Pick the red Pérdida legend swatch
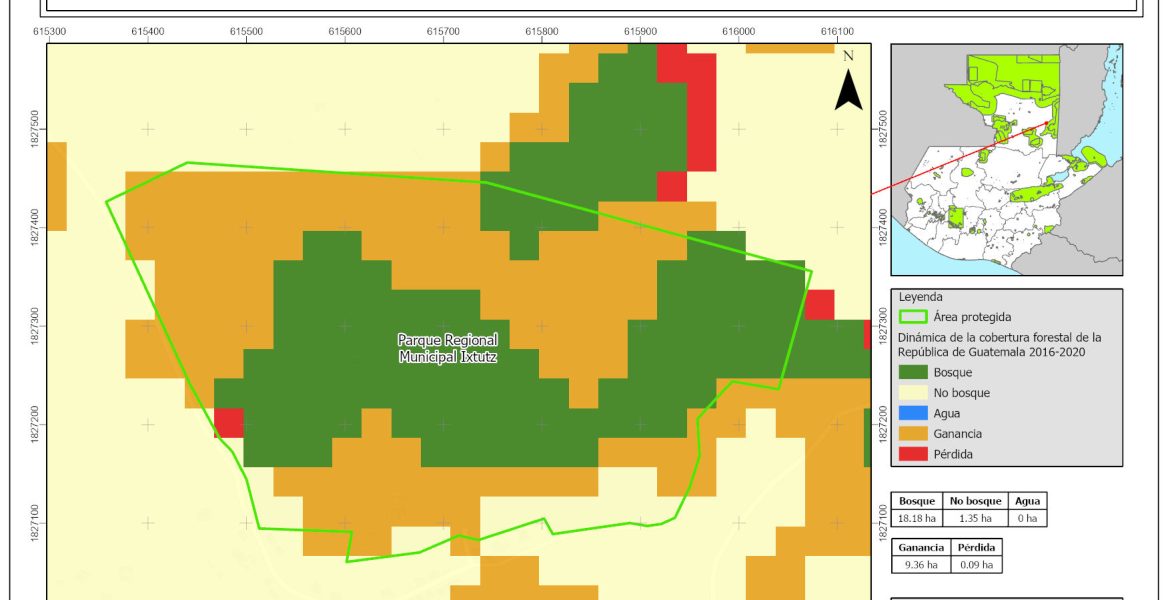Screen dimensions: 1170x600 tap(914, 454)
